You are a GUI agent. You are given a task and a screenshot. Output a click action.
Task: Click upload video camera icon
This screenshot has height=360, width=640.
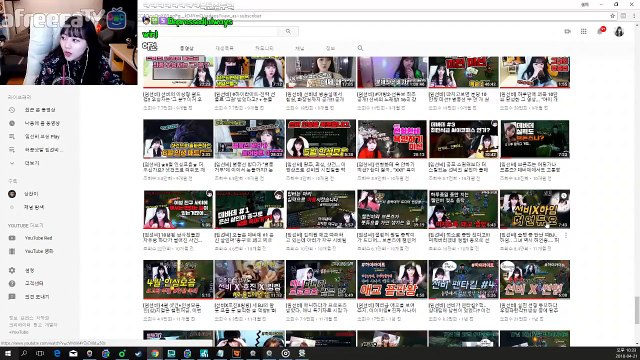567,31
